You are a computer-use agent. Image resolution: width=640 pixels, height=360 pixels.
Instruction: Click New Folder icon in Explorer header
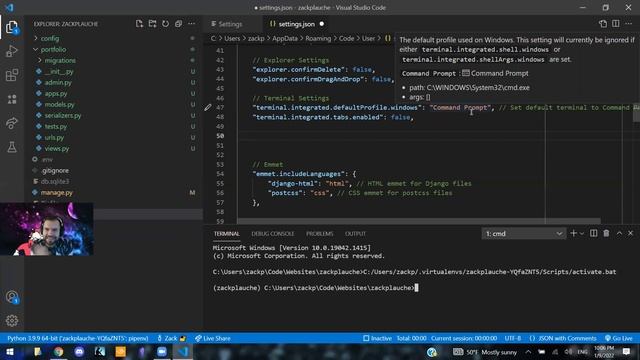[152, 24]
